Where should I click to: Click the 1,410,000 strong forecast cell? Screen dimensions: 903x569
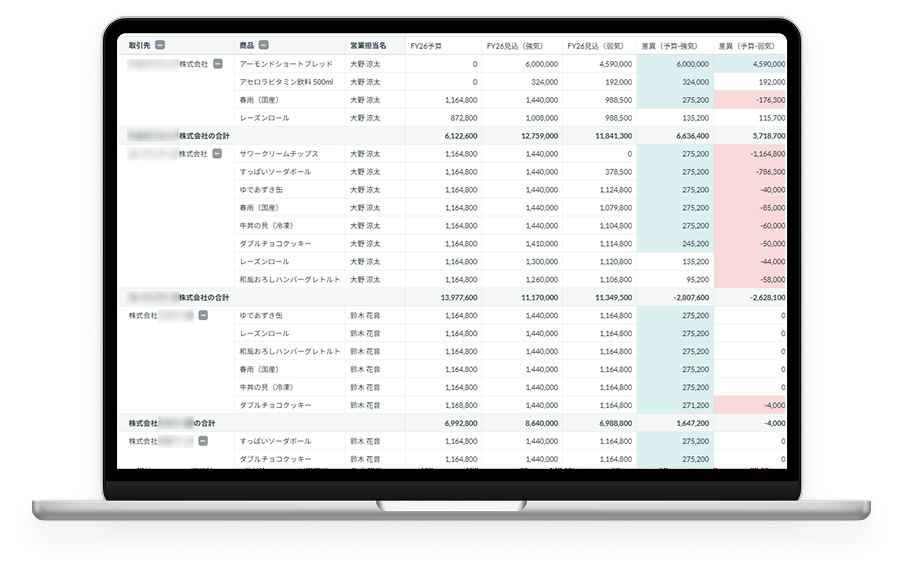(x=522, y=244)
